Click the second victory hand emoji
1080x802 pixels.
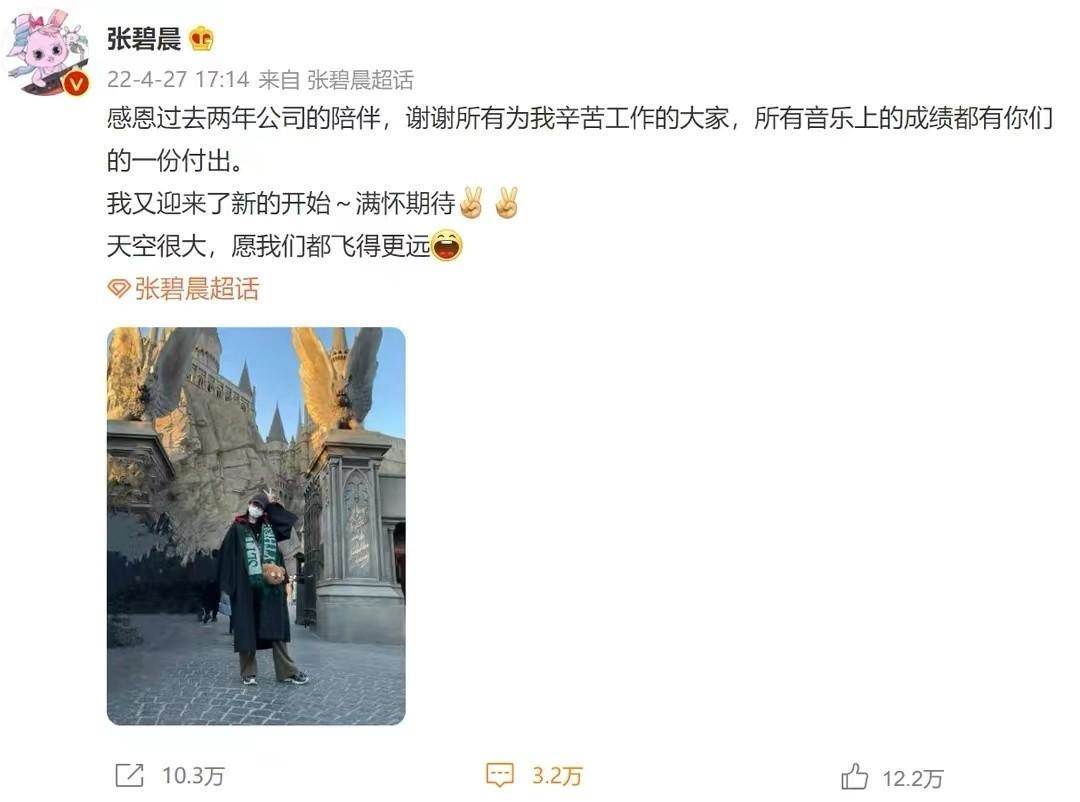pyautogui.click(x=507, y=203)
